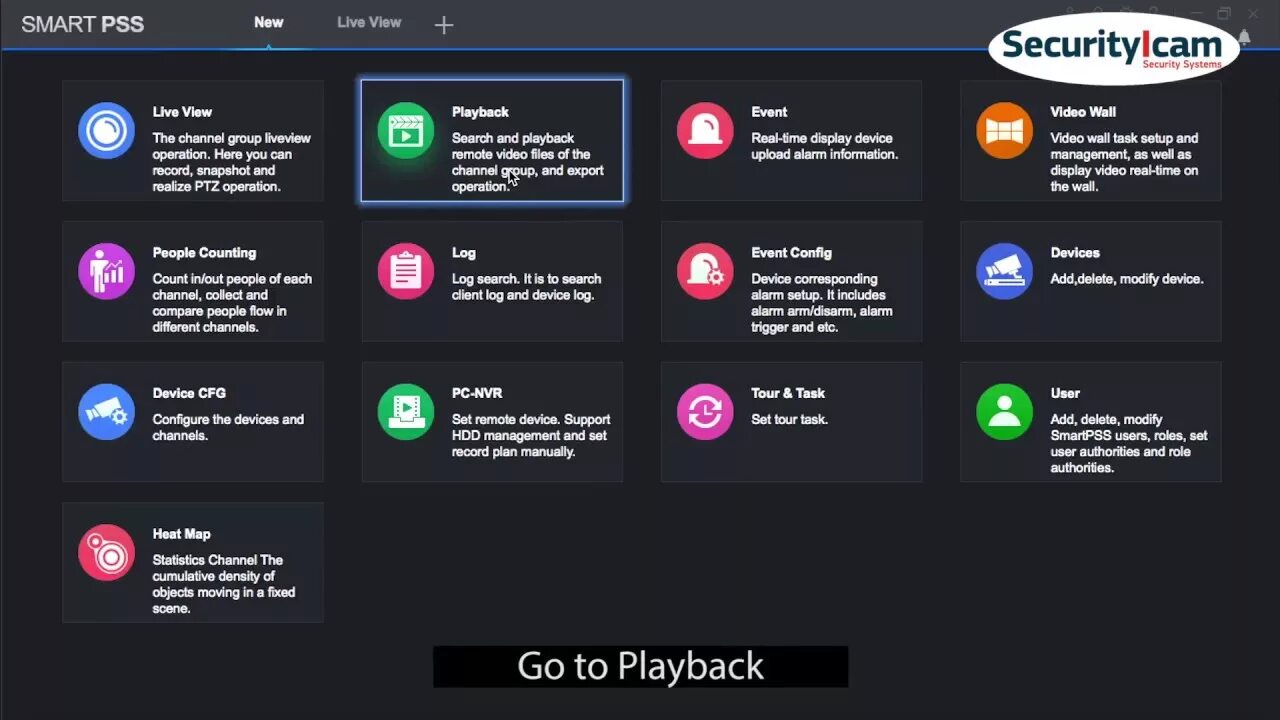Click the 'Event' card title
Image resolution: width=1280 pixels, height=720 pixels.
(769, 112)
